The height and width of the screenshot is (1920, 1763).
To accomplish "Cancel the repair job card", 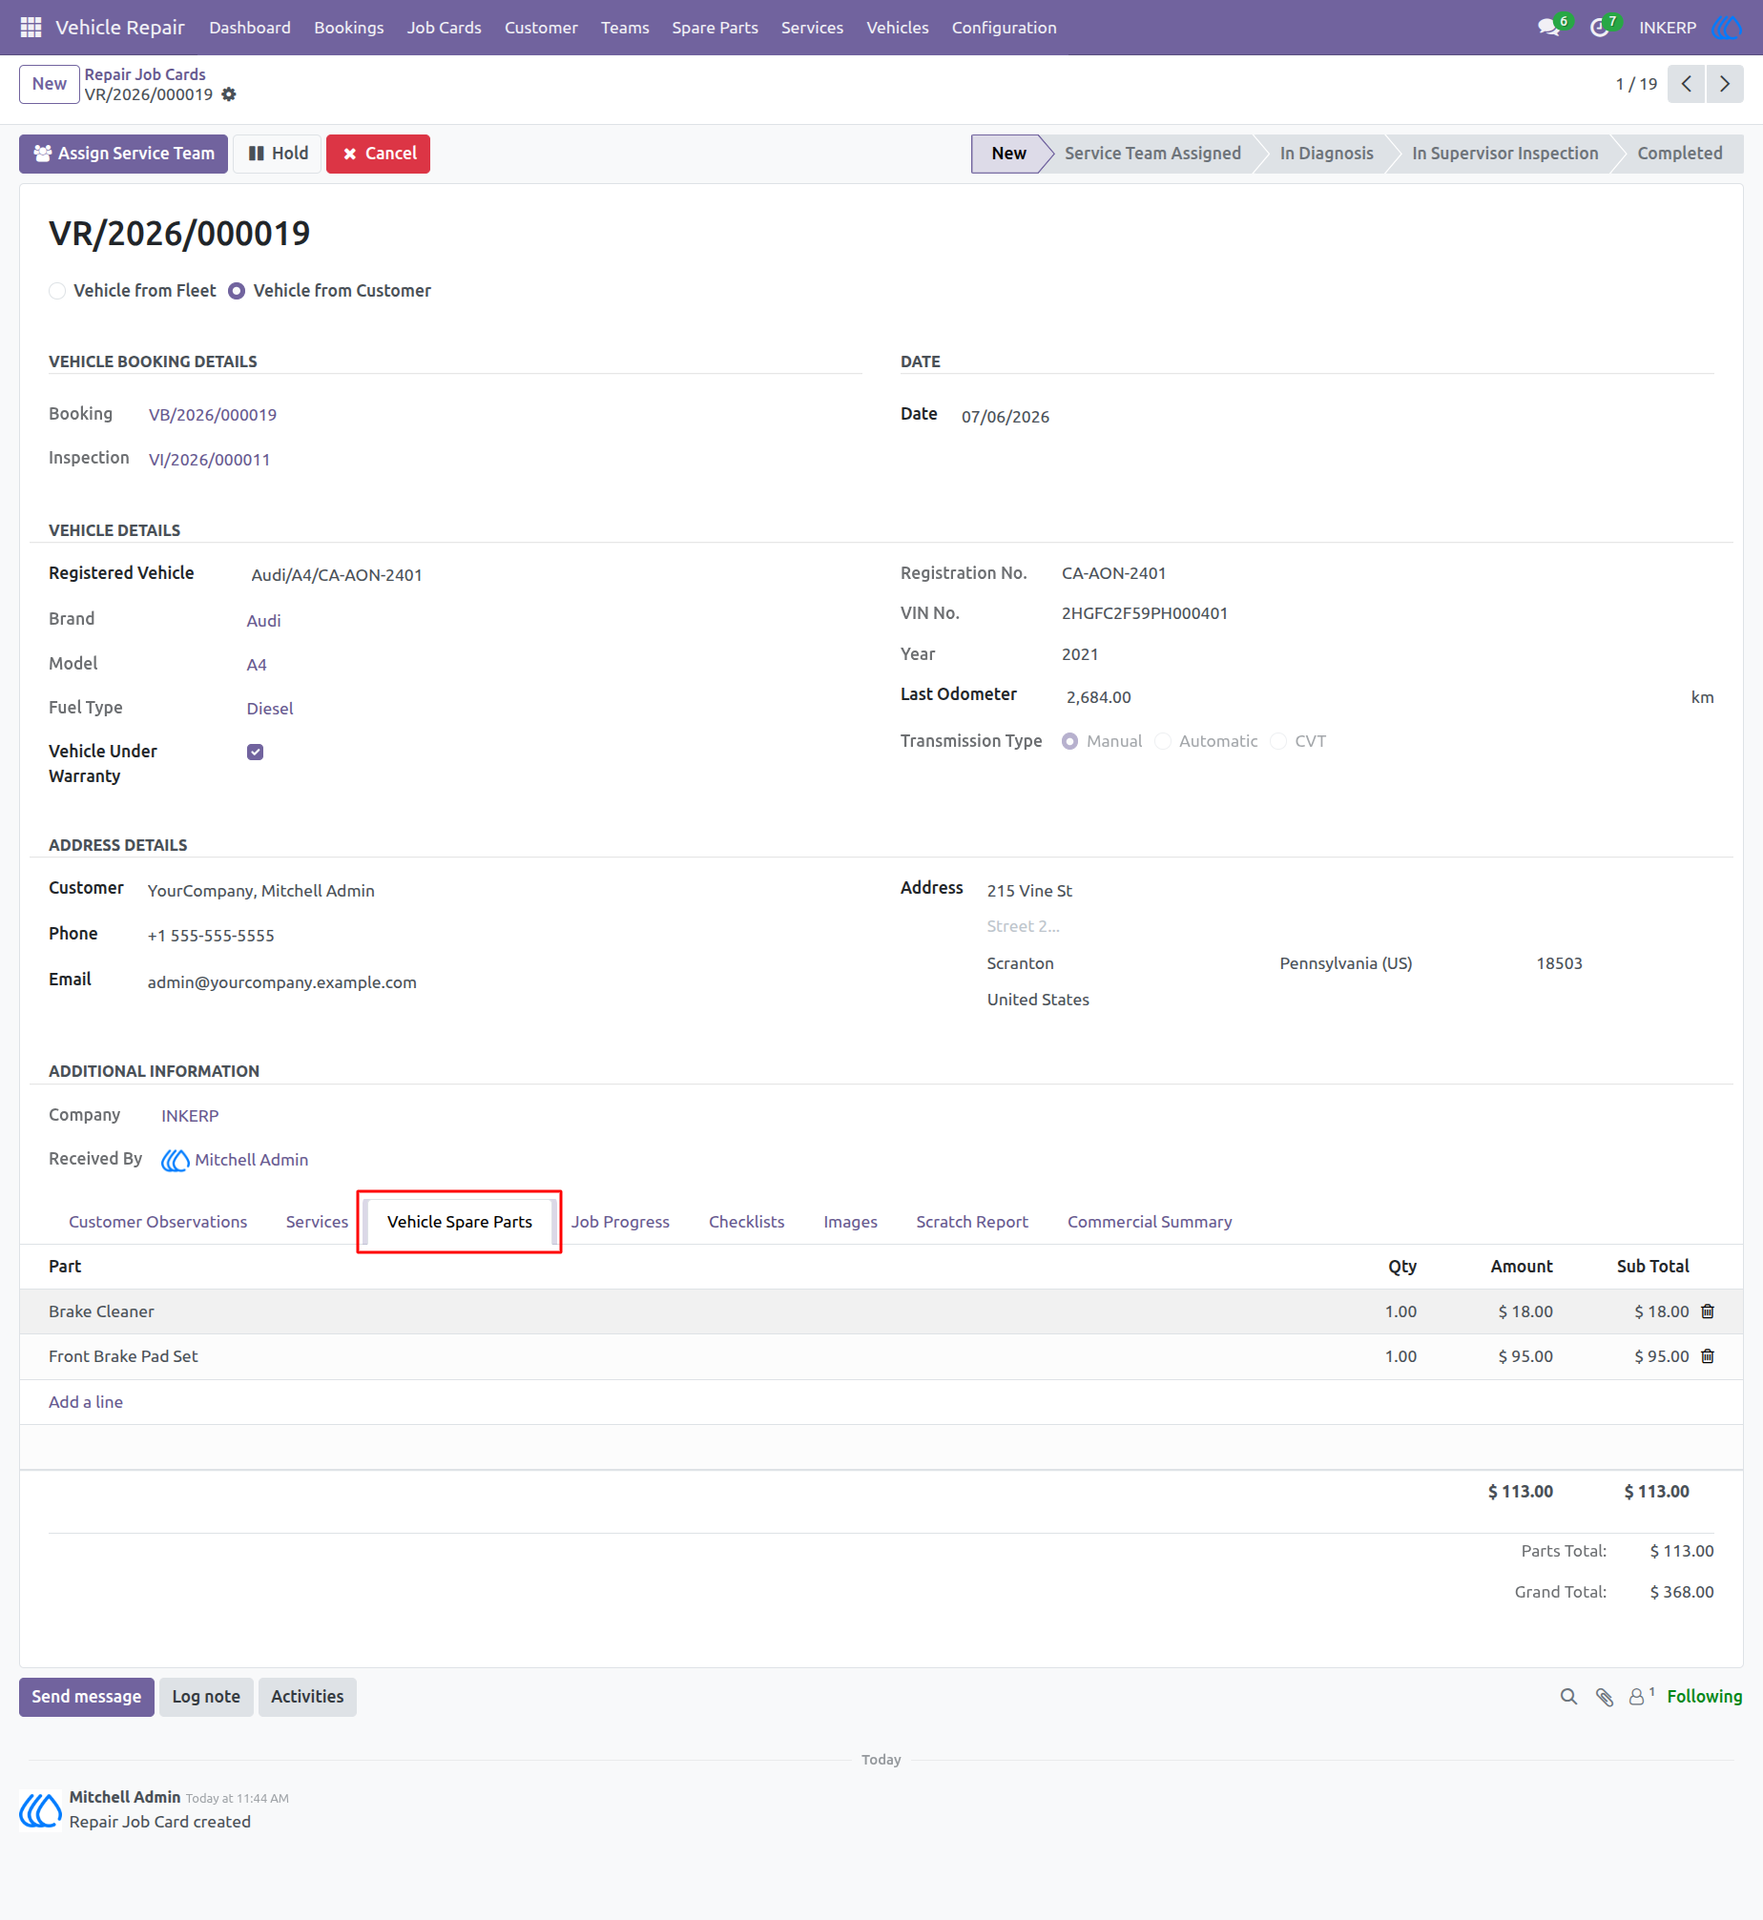I will [x=379, y=154].
